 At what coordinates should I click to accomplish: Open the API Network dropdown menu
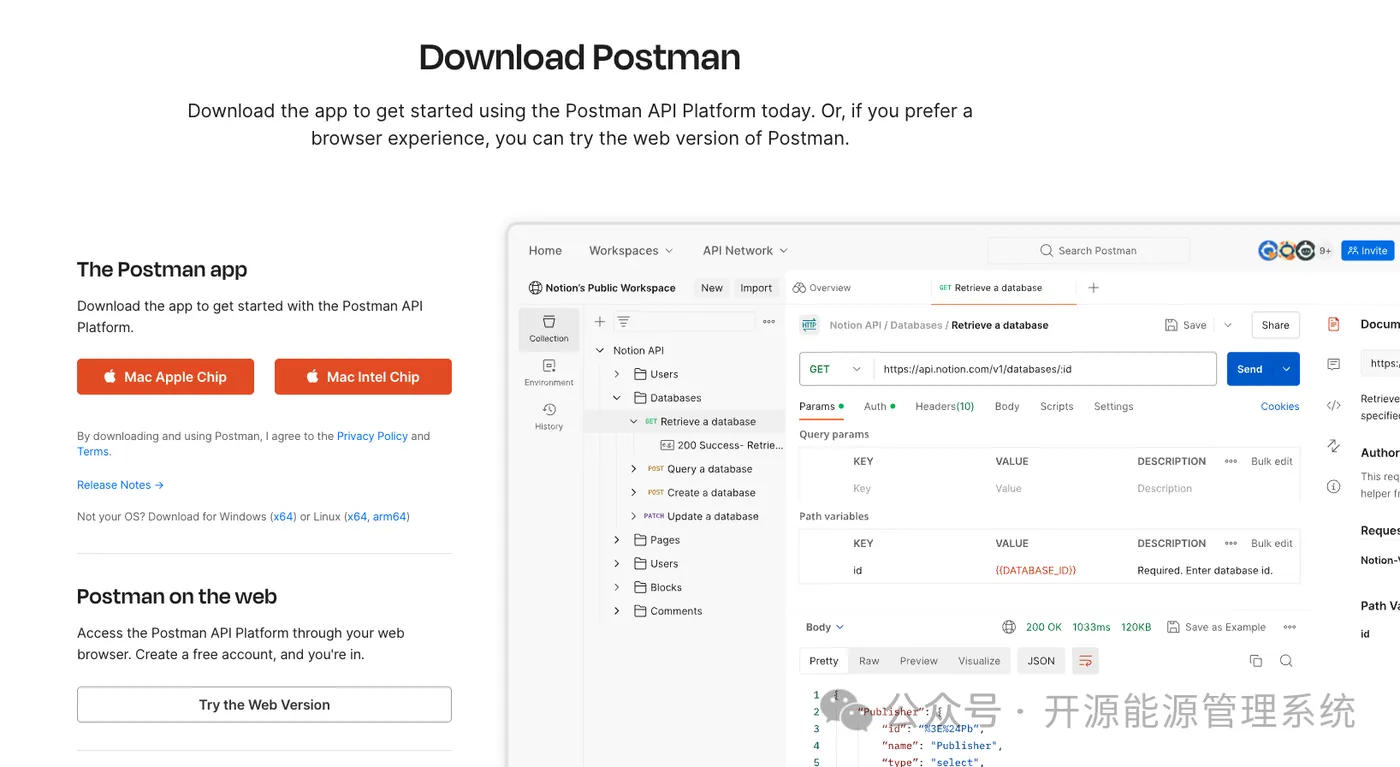745,250
